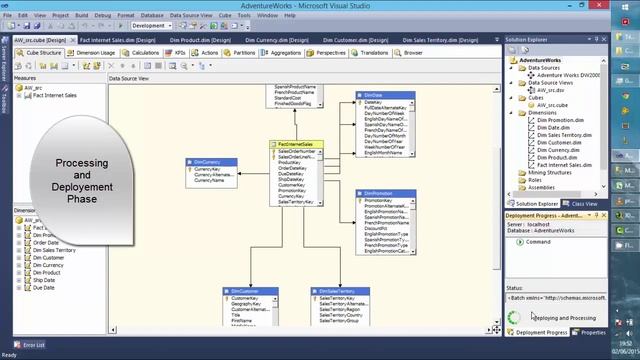Select Dim Date.dim in Solution Explorer

(553, 128)
